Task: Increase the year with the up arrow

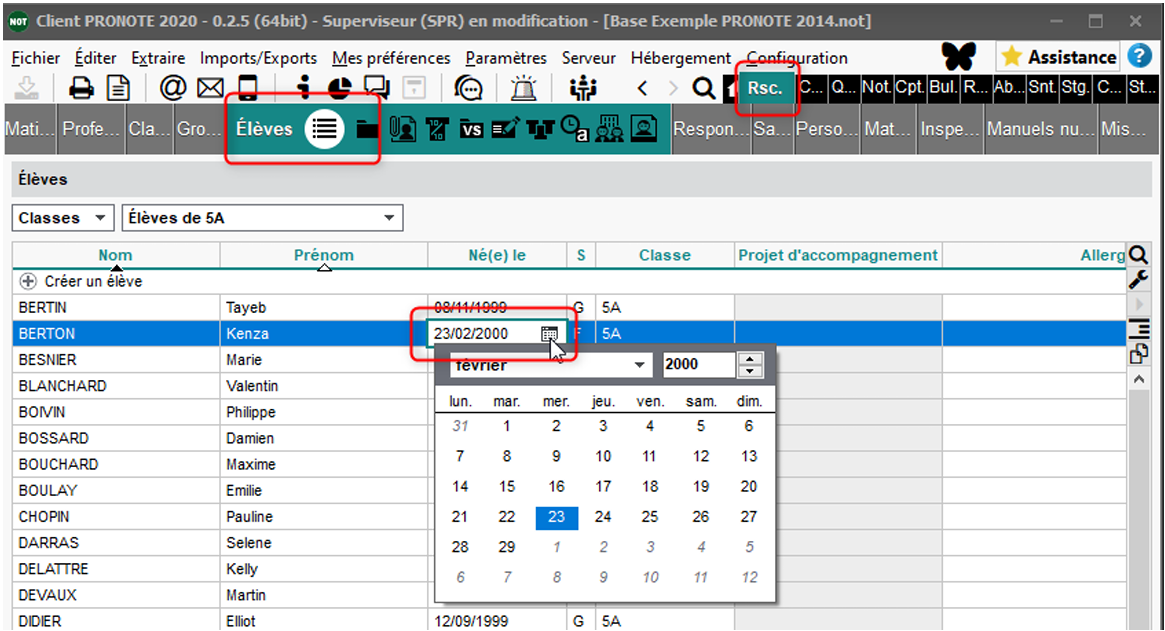Action: (x=750, y=360)
